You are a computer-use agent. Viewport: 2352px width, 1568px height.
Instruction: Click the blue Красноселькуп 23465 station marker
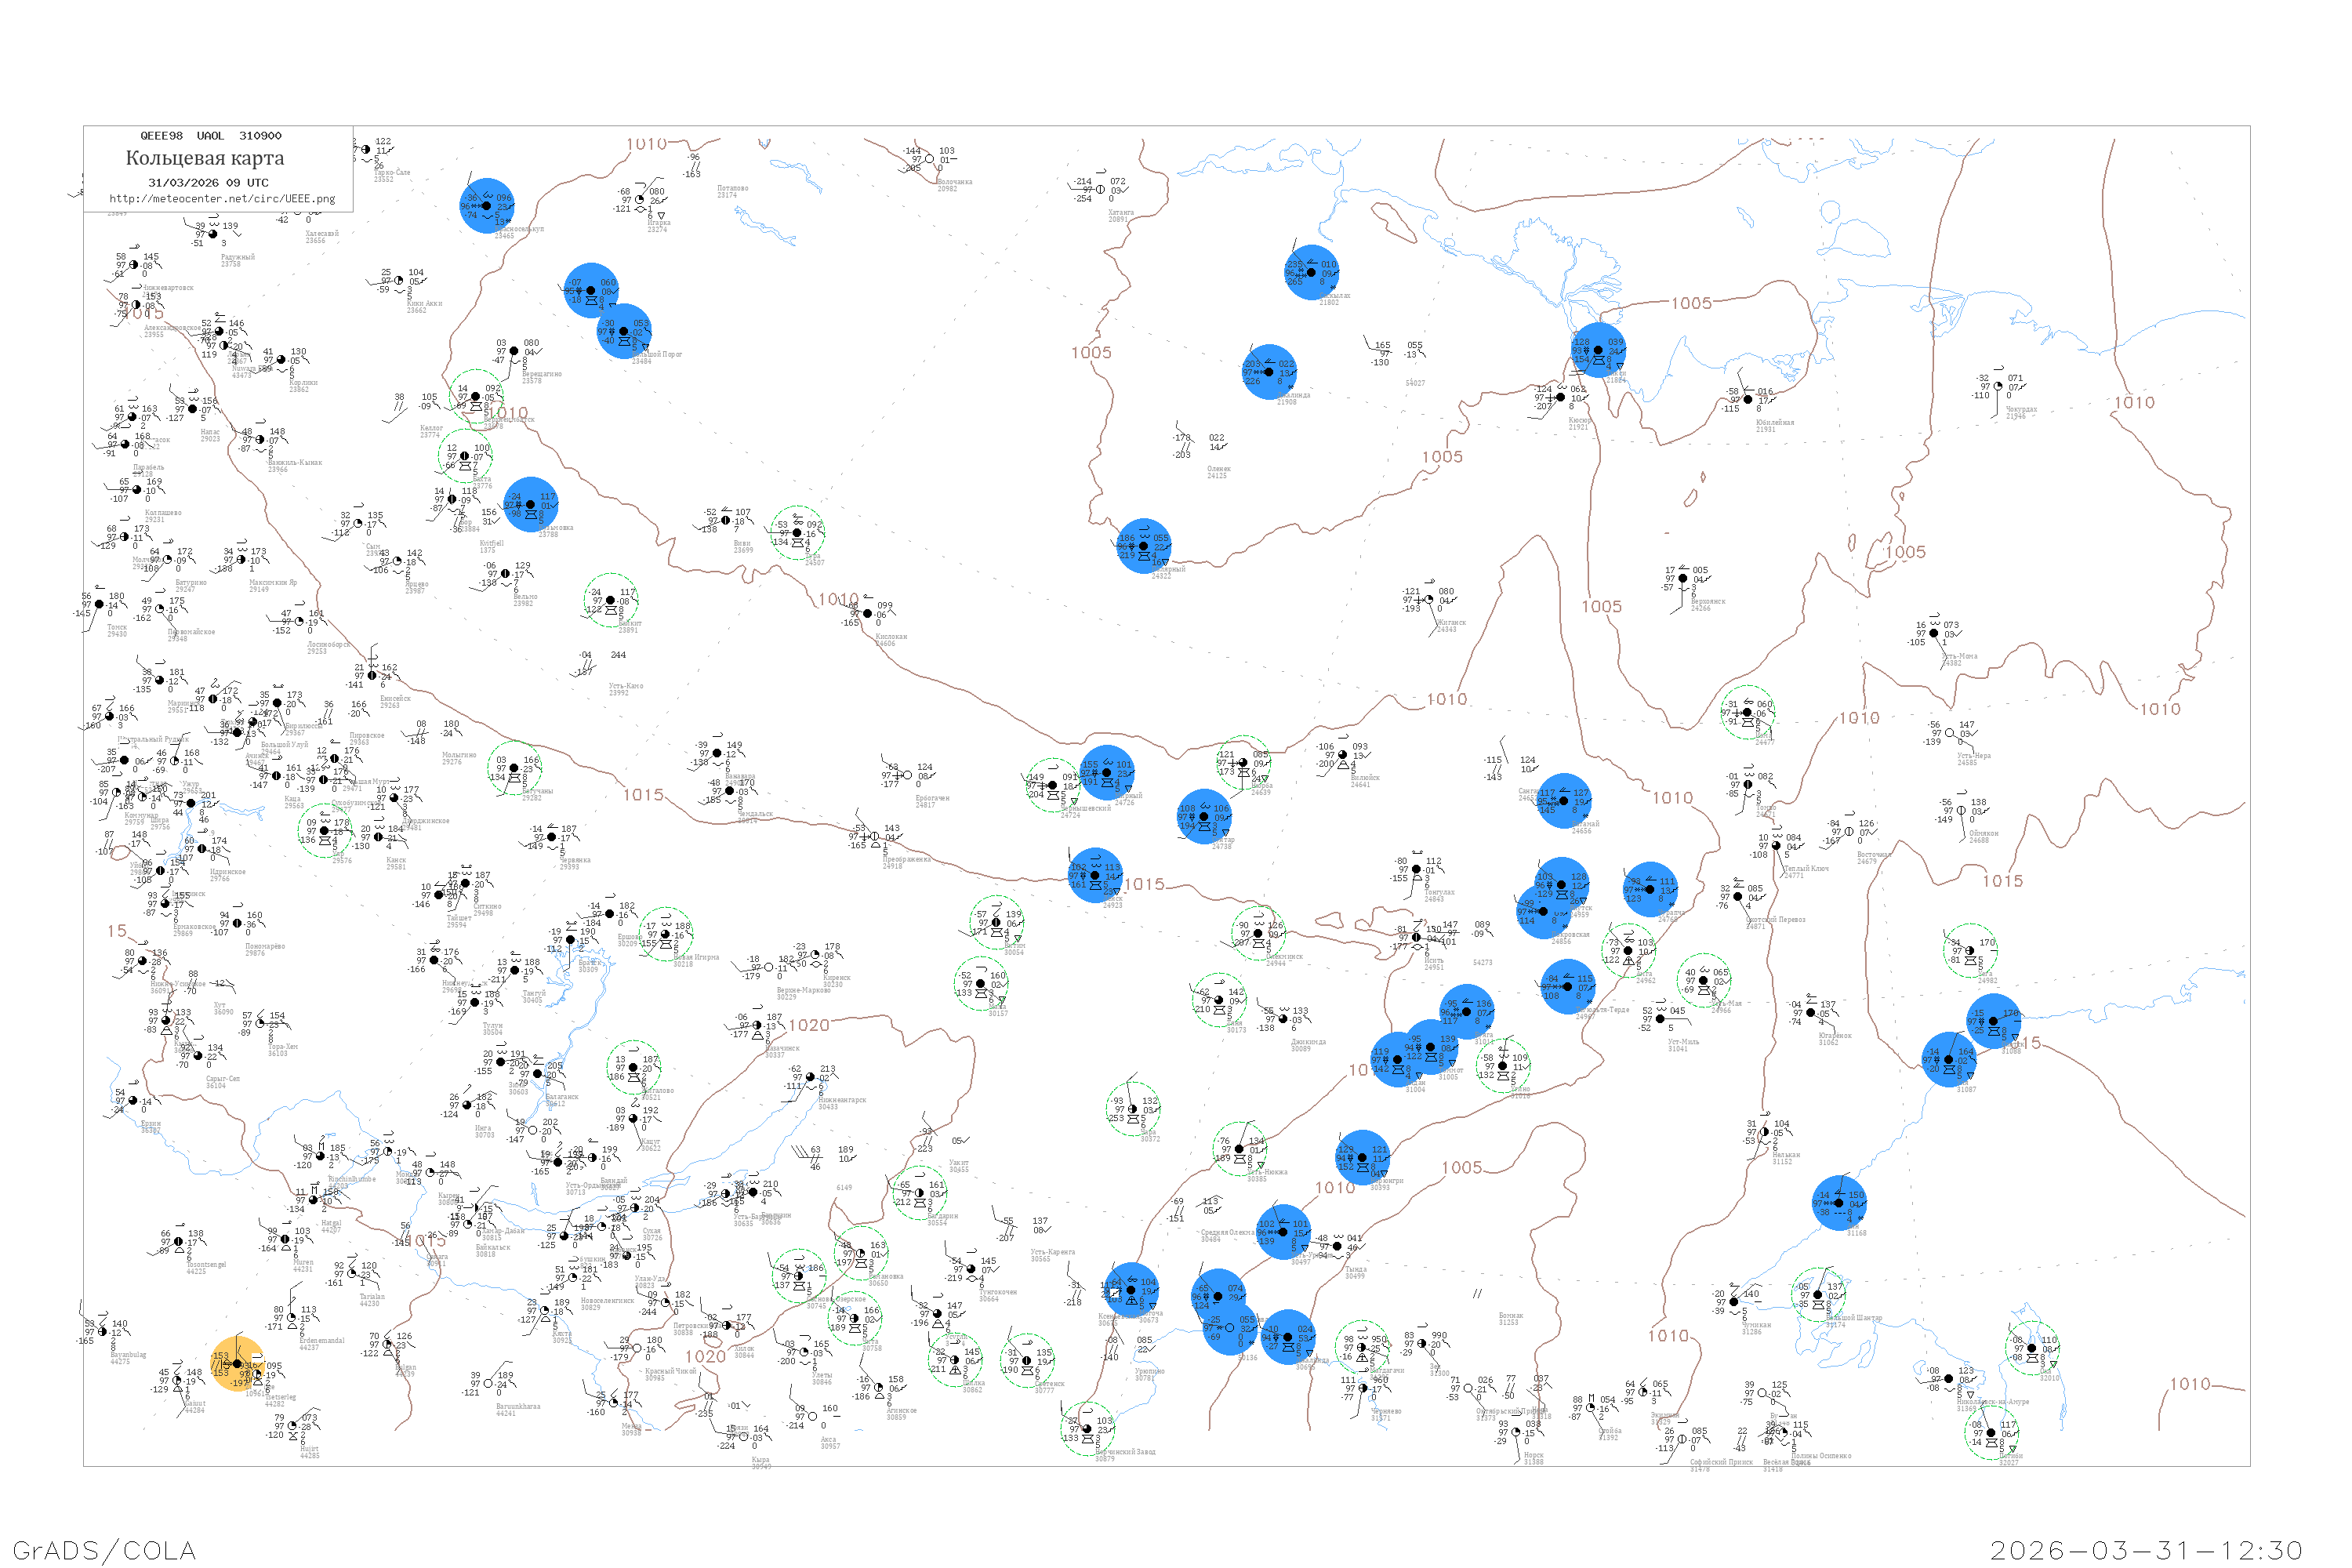coord(487,206)
